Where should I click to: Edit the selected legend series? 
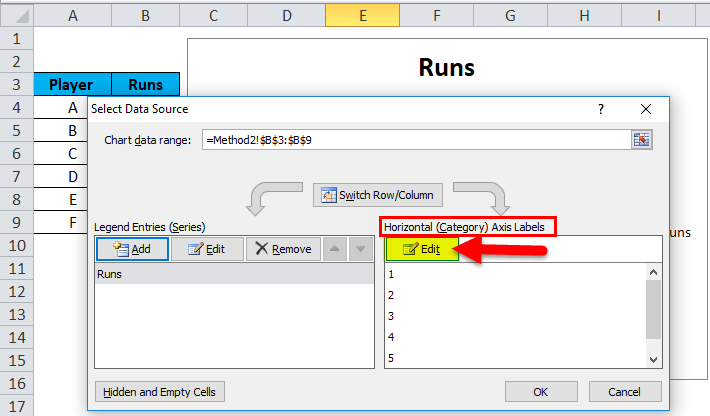click(x=207, y=249)
